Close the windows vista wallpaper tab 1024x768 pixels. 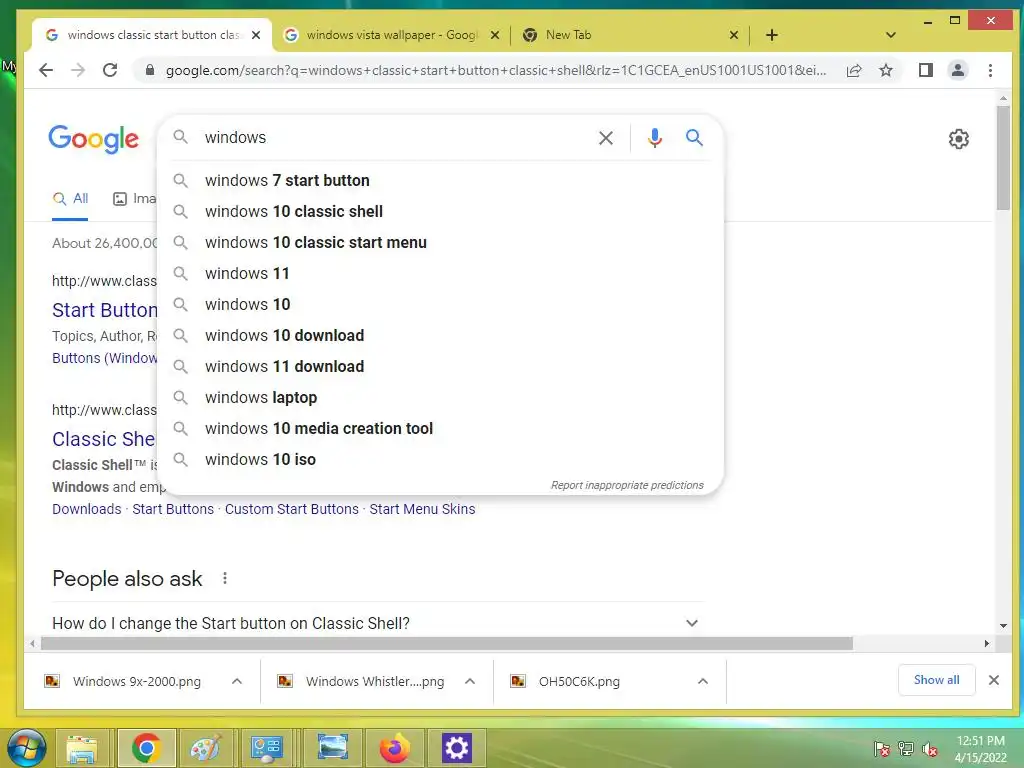[494, 35]
